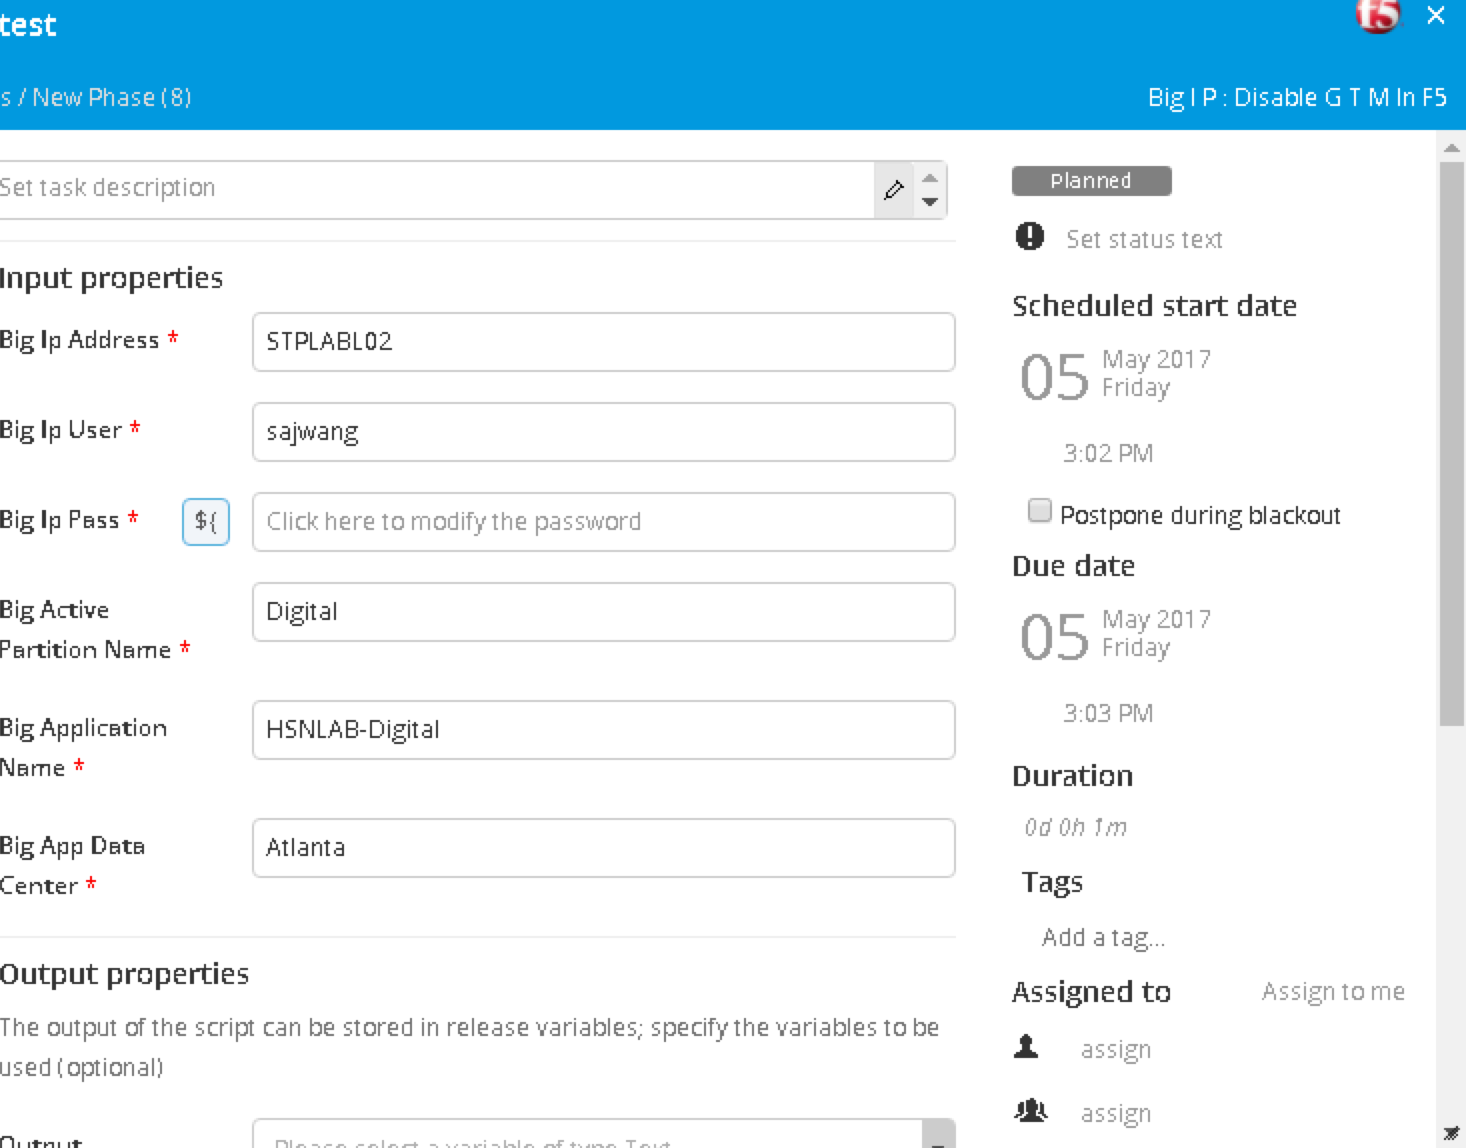Edit the Big App Data Center field
Screen dimensions: 1466x1148
click(x=603, y=848)
